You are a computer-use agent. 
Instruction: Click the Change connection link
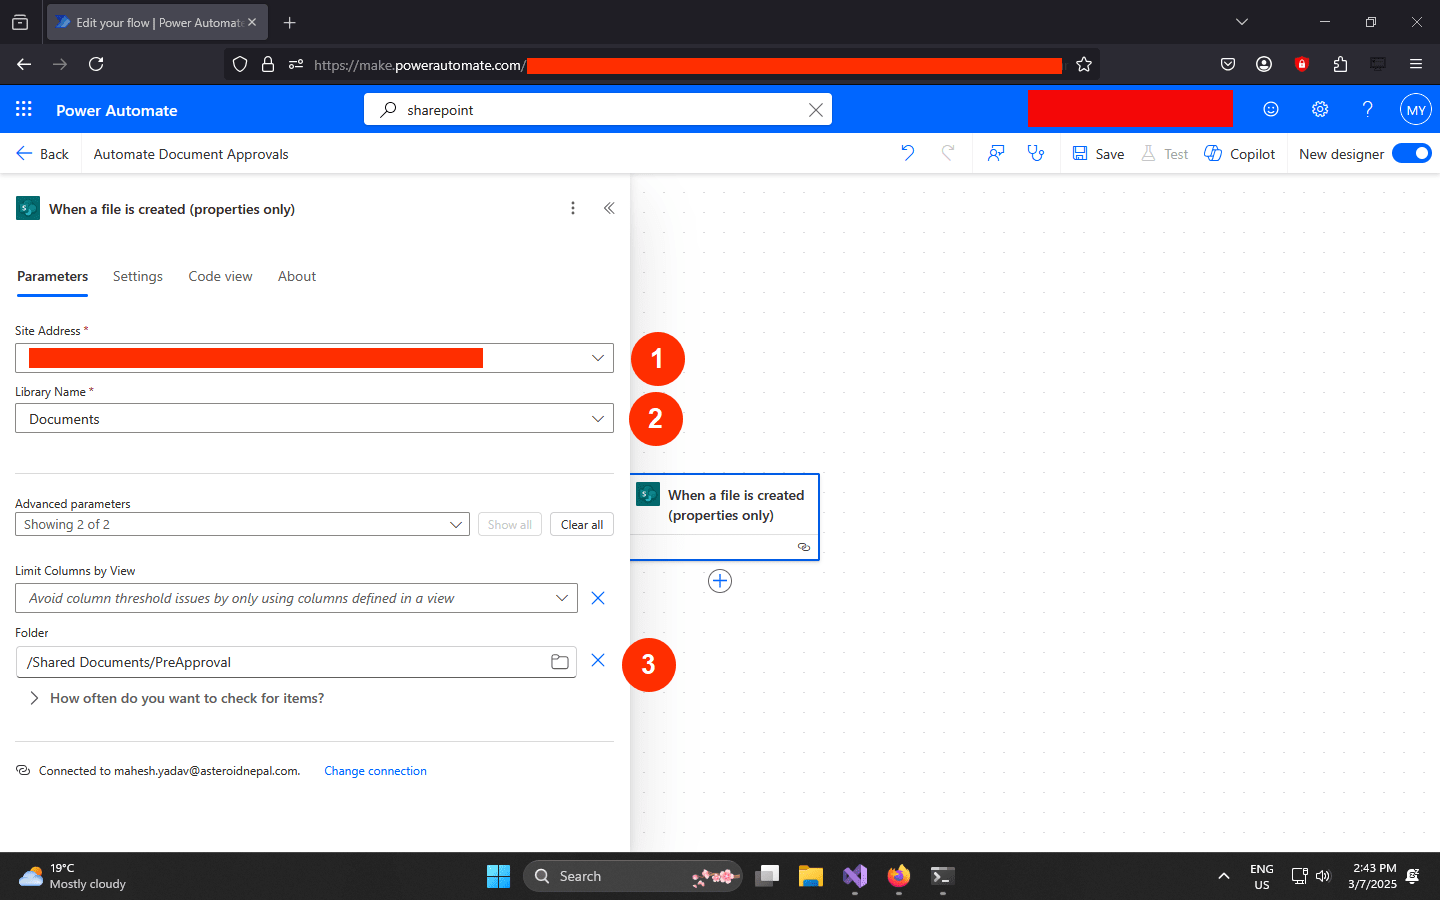pos(375,771)
